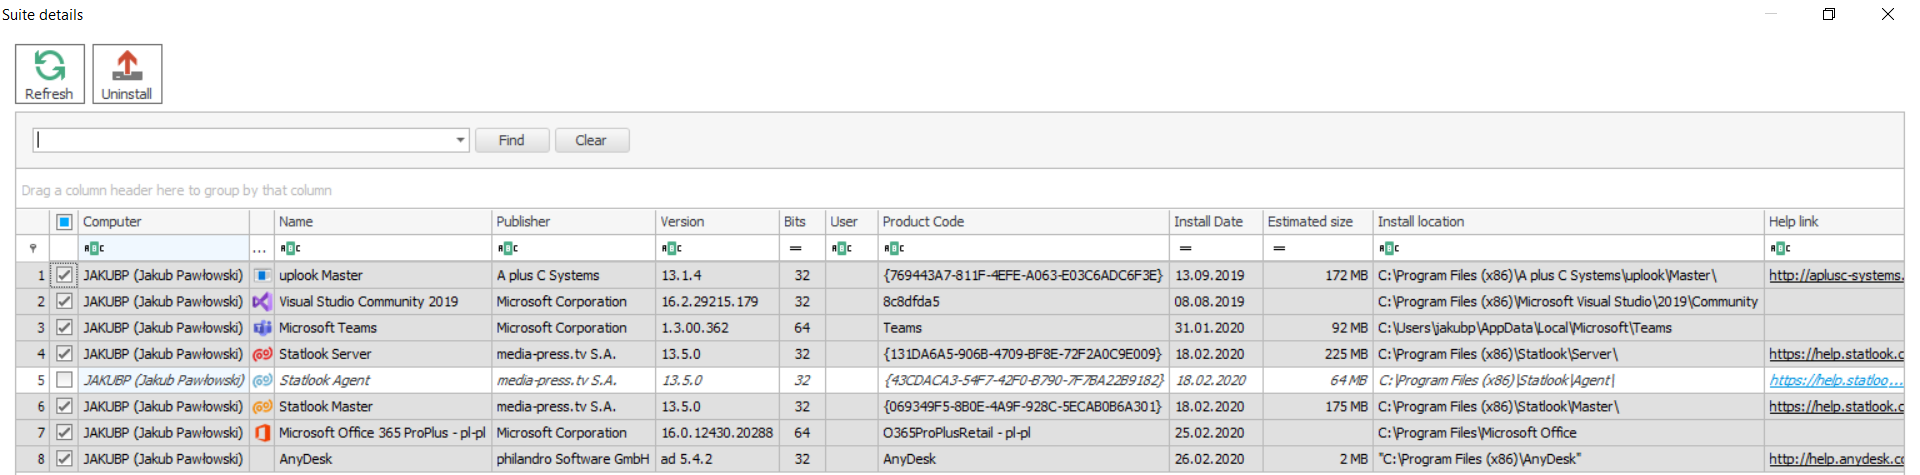This screenshot has height=475, width=1920.
Task: Open the search box dropdown arrow
Action: click(460, 140)
